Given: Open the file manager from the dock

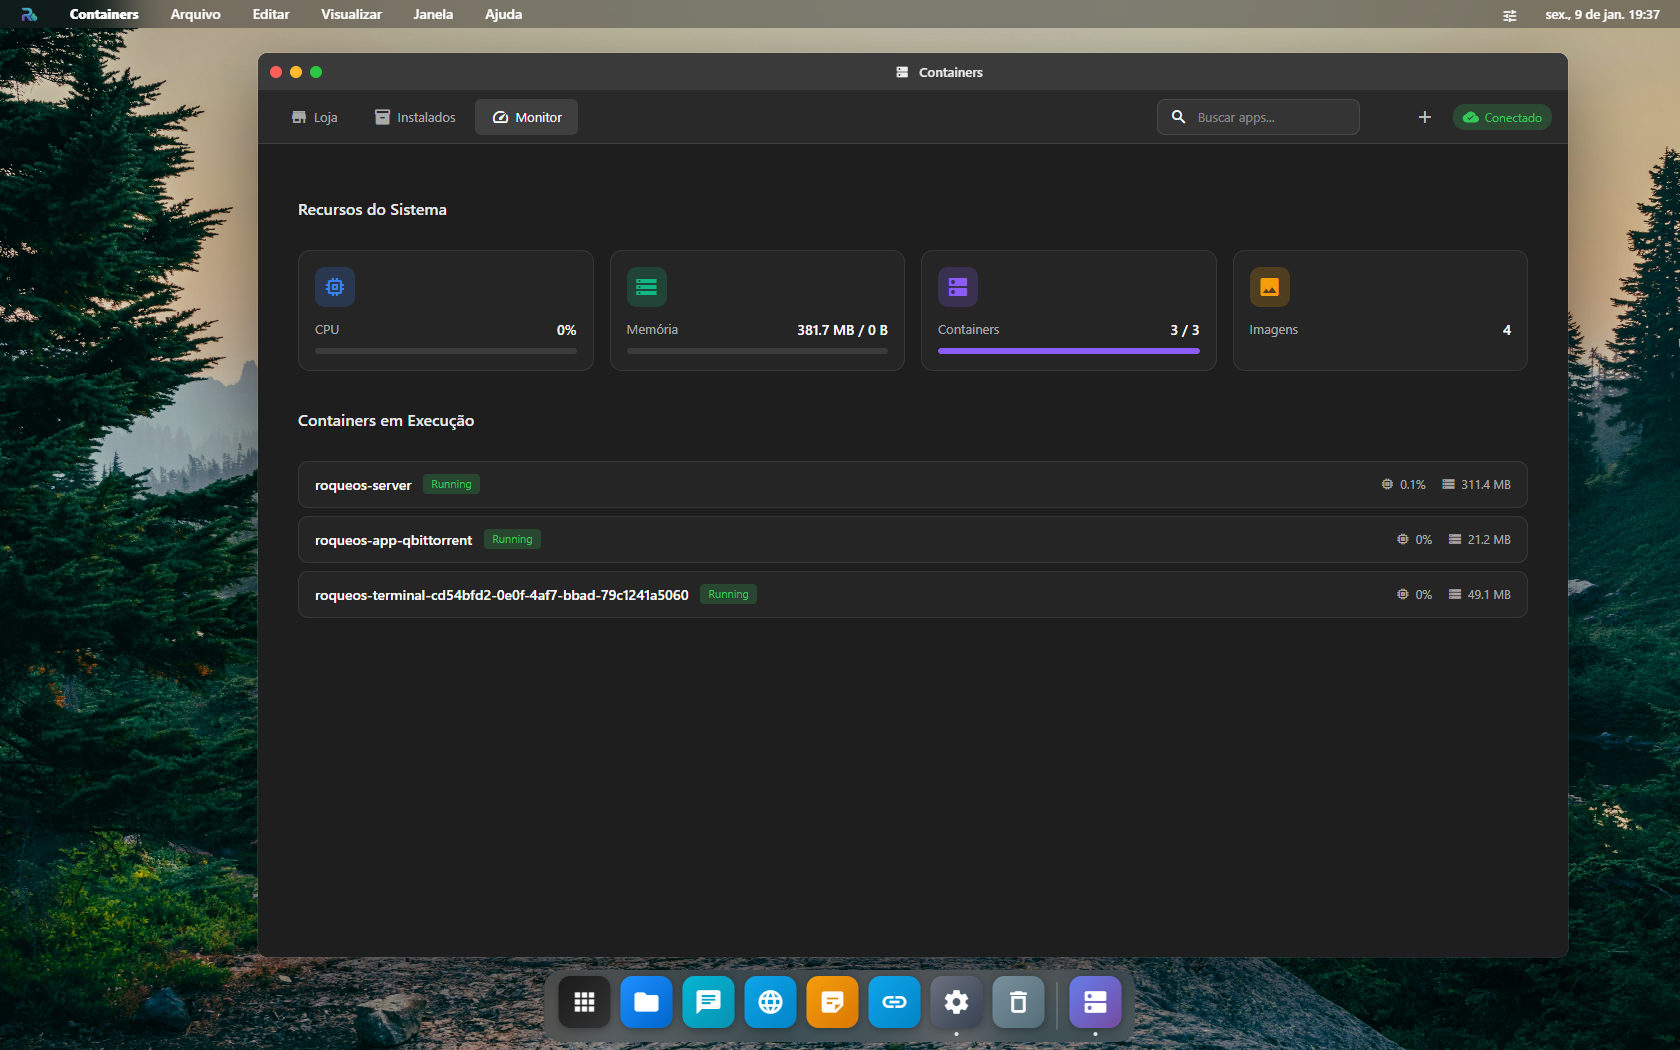Looking at the screenshot, I should coord(646,1001).
